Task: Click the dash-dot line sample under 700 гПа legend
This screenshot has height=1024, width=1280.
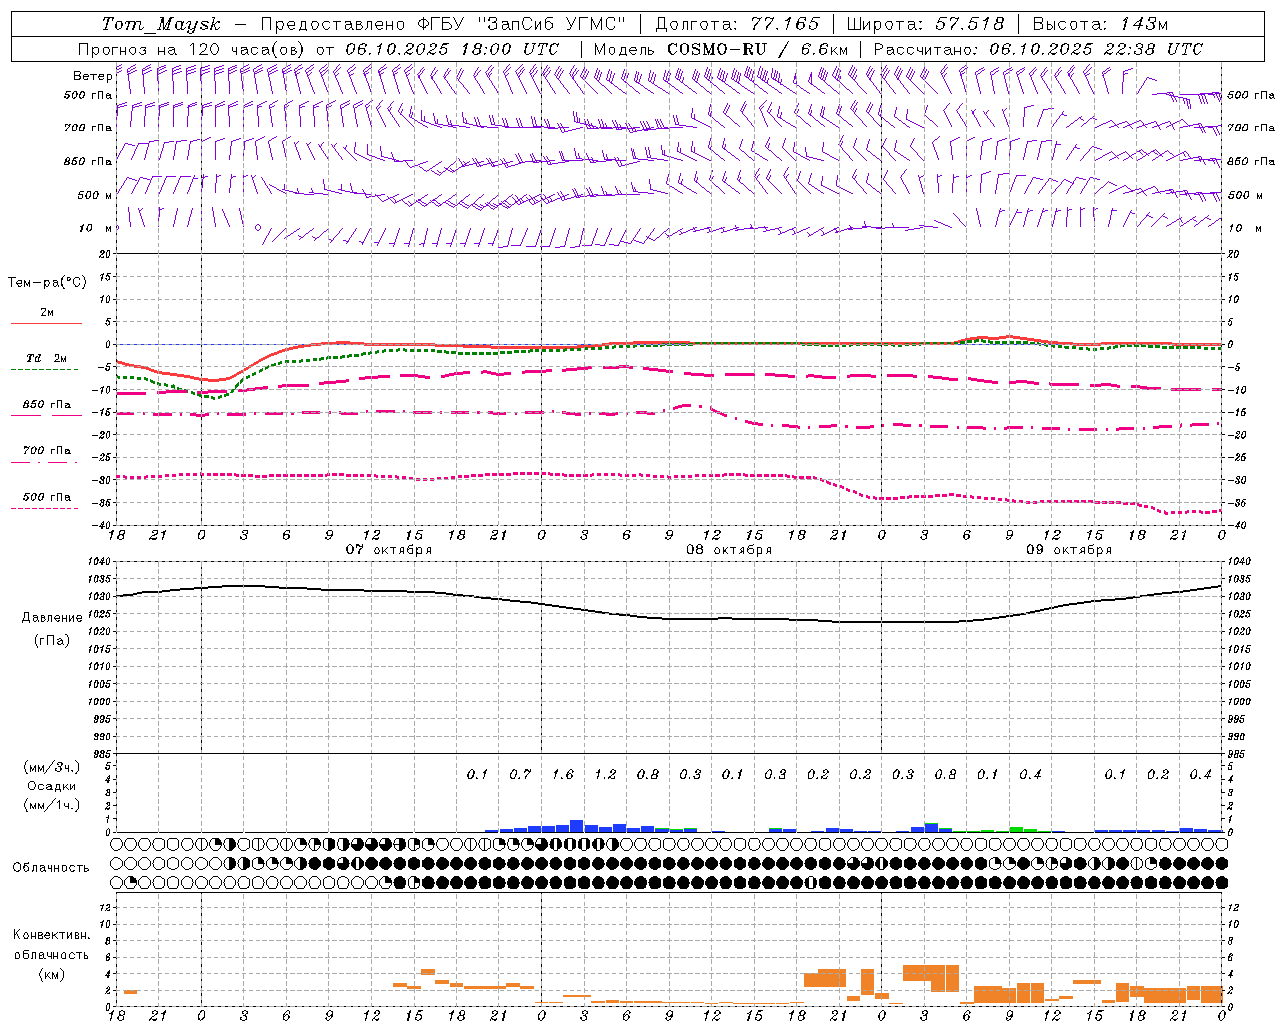Action: (x=45, y=462)
